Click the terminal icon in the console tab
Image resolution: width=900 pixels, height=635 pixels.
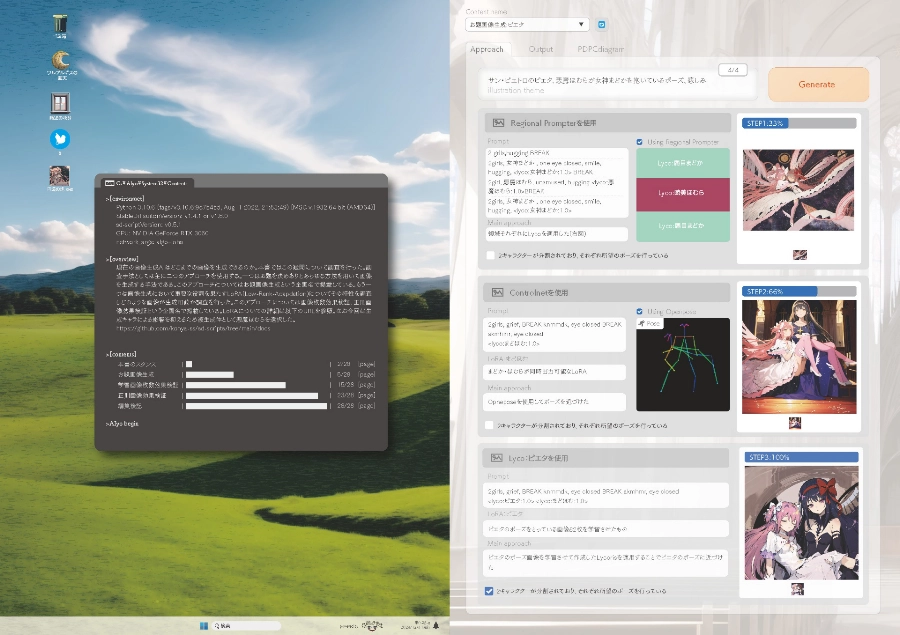tap(109, 183)
